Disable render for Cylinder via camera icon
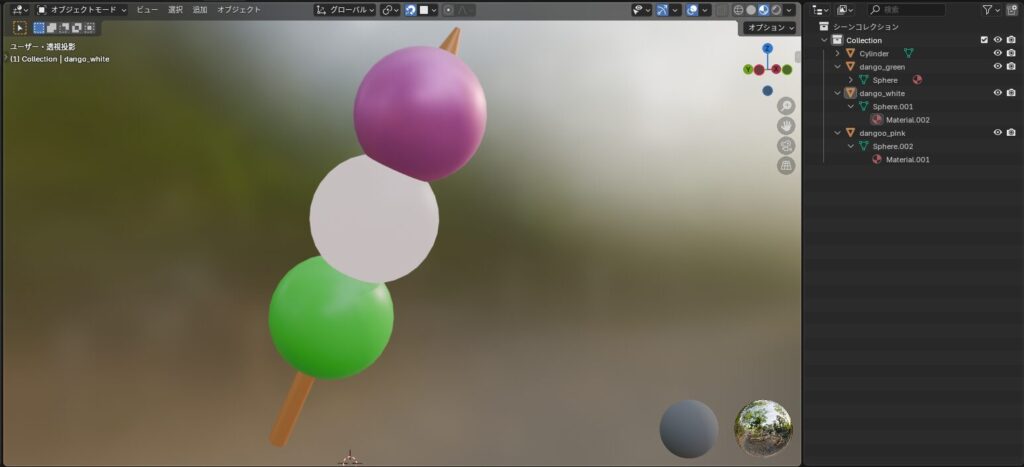 1011,53
